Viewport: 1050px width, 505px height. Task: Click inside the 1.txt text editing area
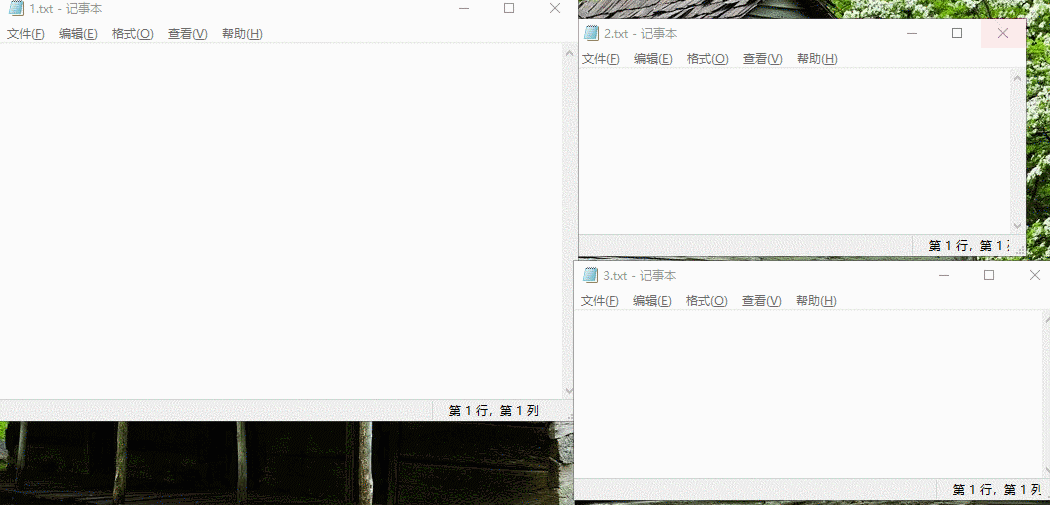tap(280, 220)
